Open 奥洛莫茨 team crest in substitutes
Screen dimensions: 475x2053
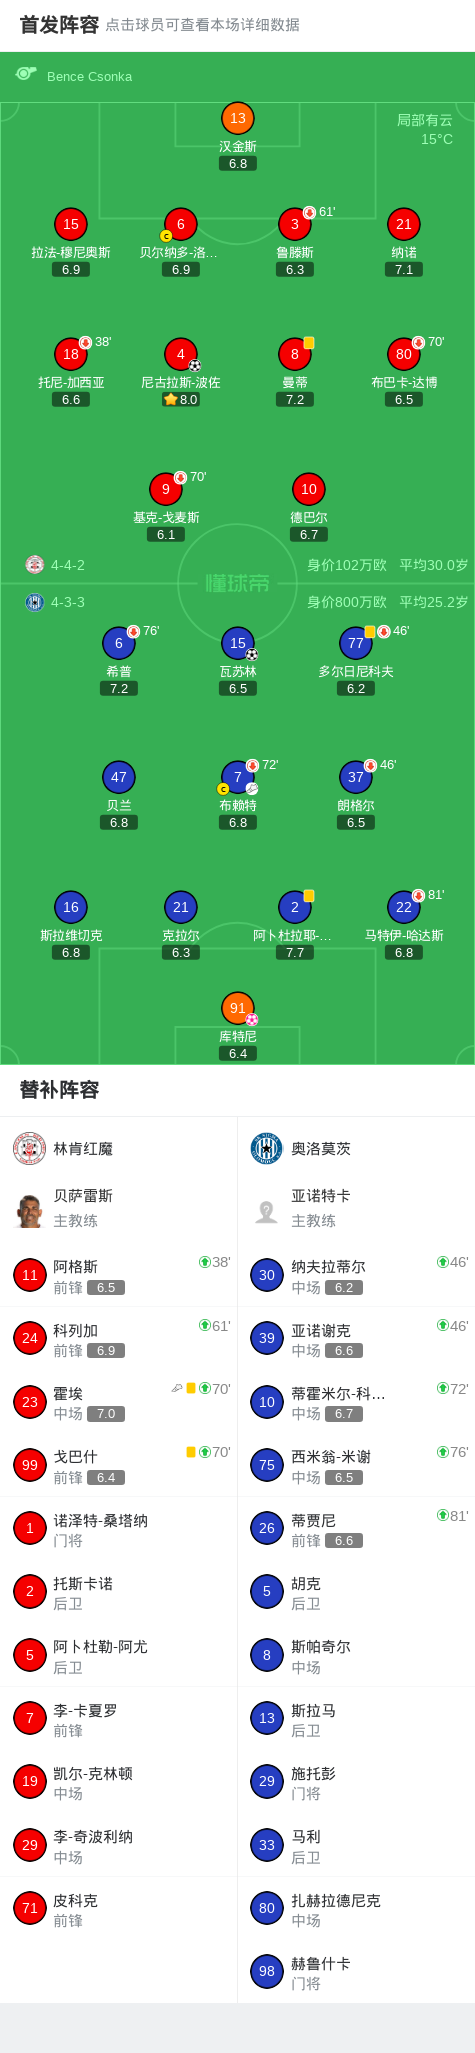[267, 1148]
